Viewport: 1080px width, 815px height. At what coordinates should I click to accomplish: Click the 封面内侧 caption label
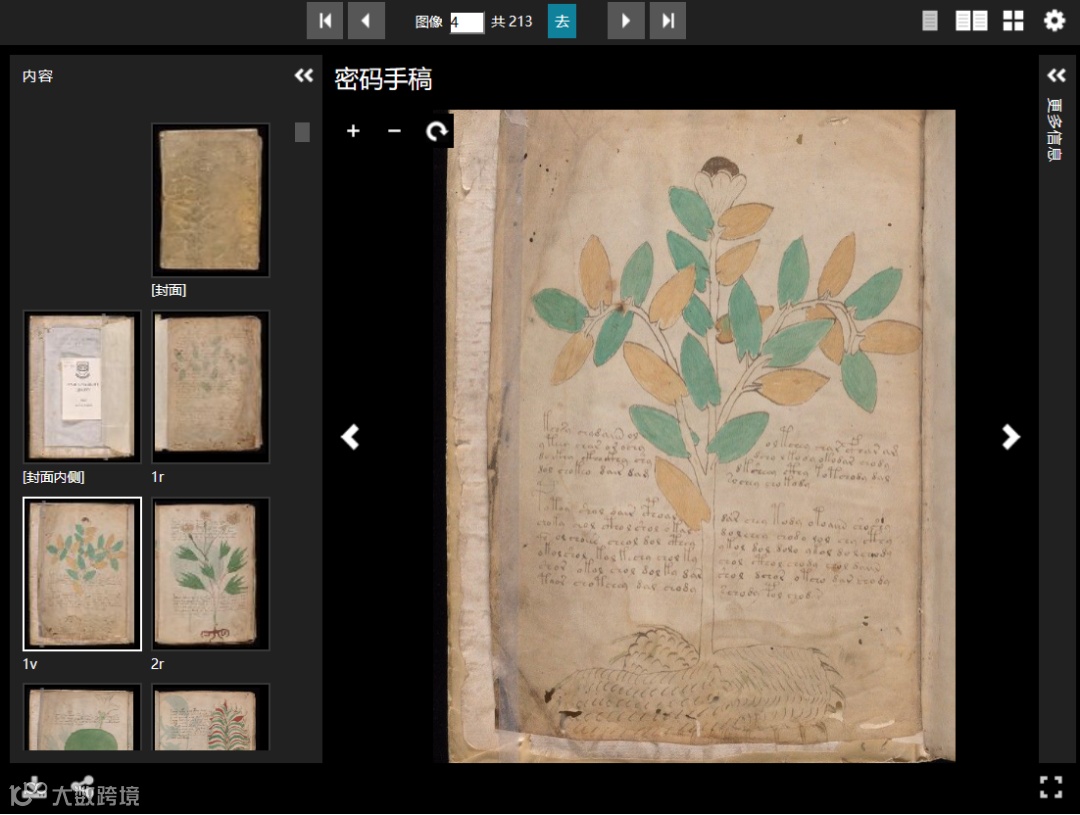click(x=53, y=477)
